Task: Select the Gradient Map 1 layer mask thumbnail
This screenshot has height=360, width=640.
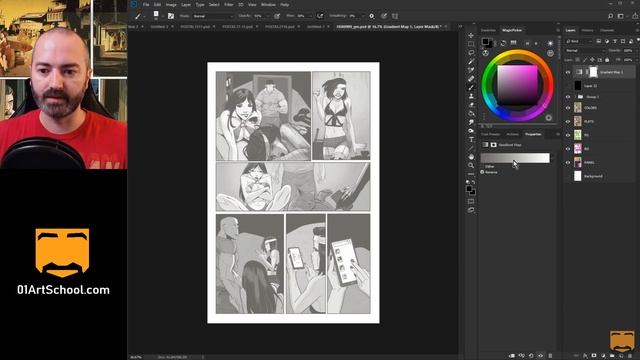Action: pyautogui.click(x=593, y=72)
